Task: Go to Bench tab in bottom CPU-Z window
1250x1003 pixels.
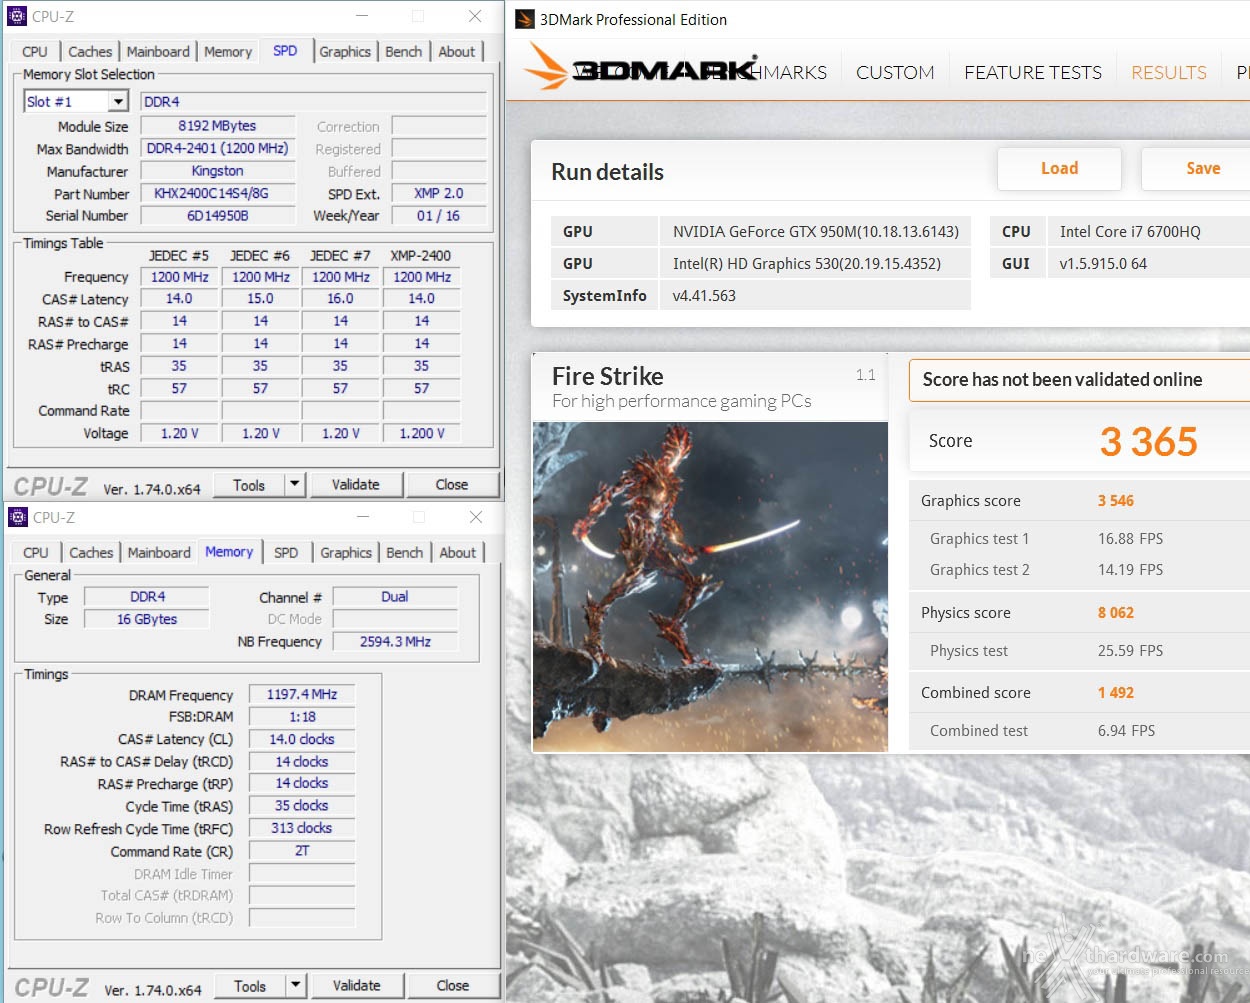Action: pyautogui.click(x=405, y=553)
